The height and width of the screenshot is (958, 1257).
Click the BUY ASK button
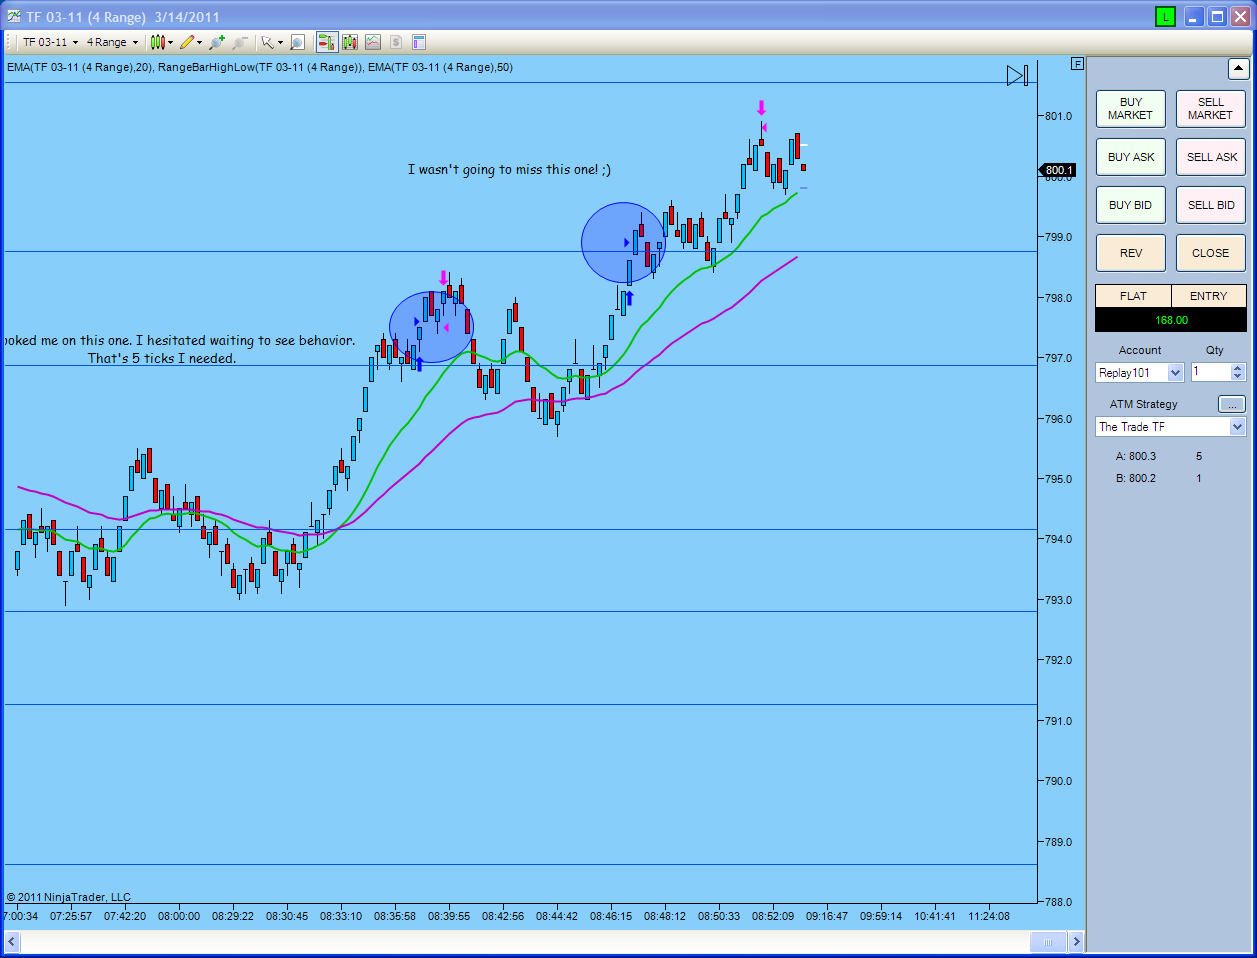pyautogui.click(x=1131, y=157)
